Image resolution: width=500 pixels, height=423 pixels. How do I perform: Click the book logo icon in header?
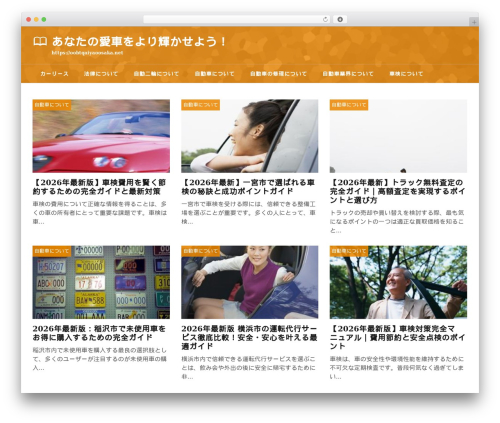[x=40, y=42]
